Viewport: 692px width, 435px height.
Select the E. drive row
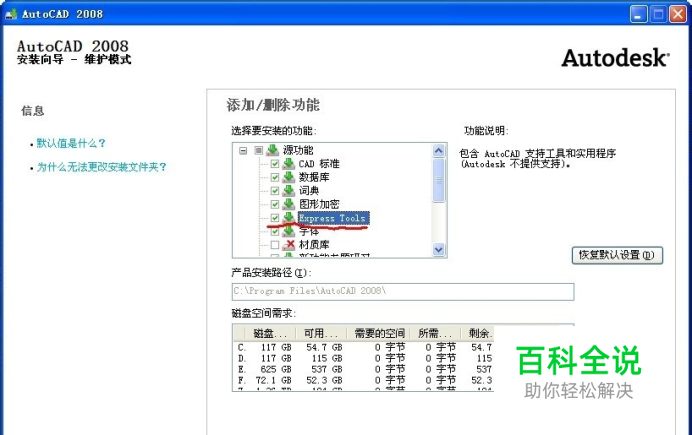coord(363,369)
